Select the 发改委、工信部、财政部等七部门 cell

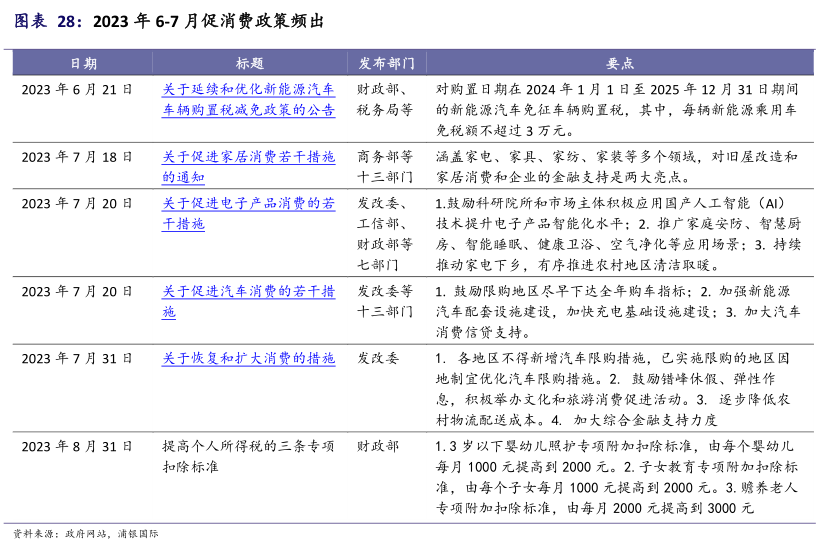tap(385, 234)
